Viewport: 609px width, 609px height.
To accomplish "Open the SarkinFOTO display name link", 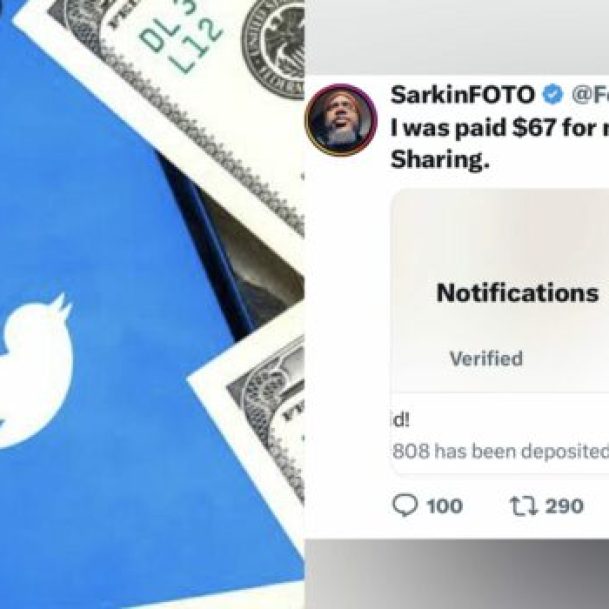I will pyautogui.click(x=462, y=95).
